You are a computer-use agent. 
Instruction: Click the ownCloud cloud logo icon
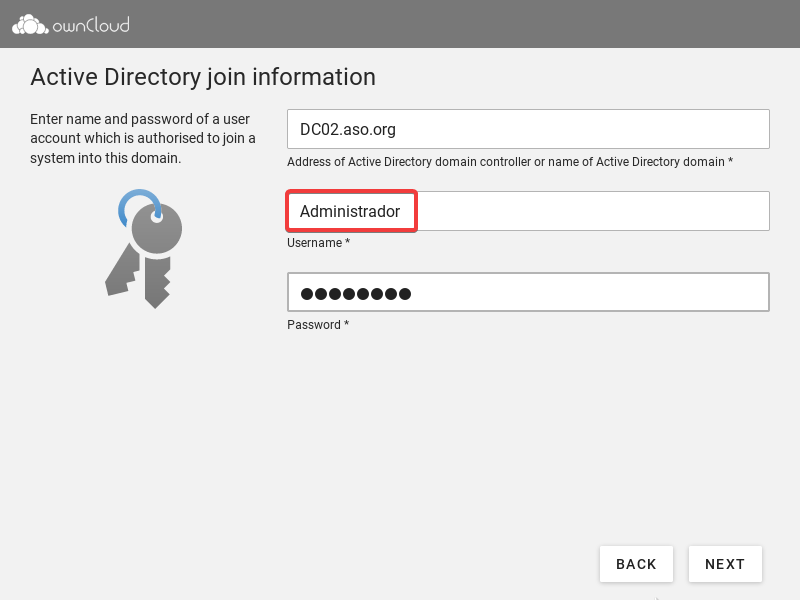coord(27,24)
